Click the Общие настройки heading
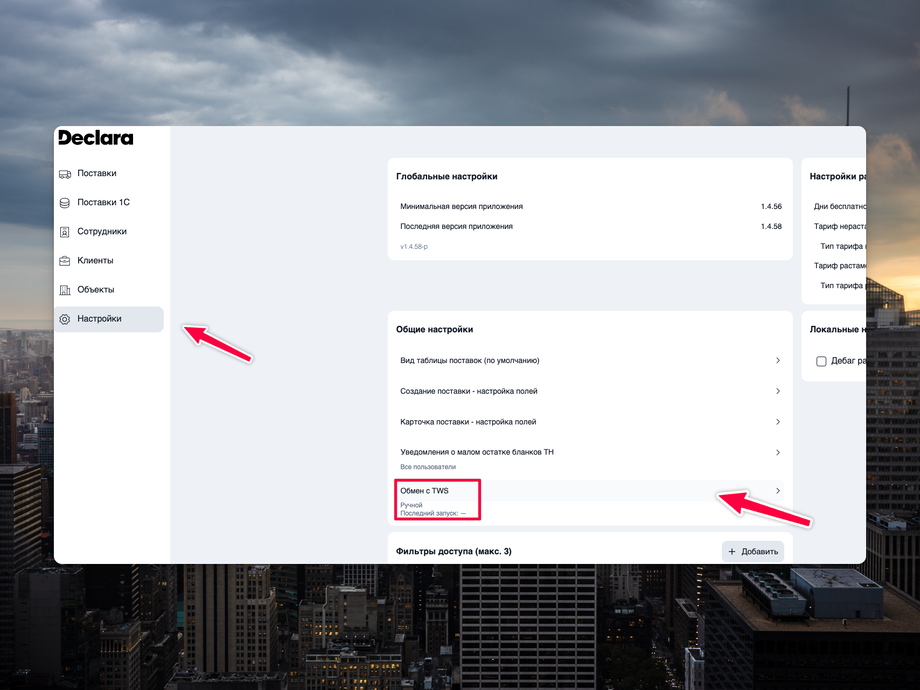The width and height of the screenshot is (920, 690). [434, 330]
